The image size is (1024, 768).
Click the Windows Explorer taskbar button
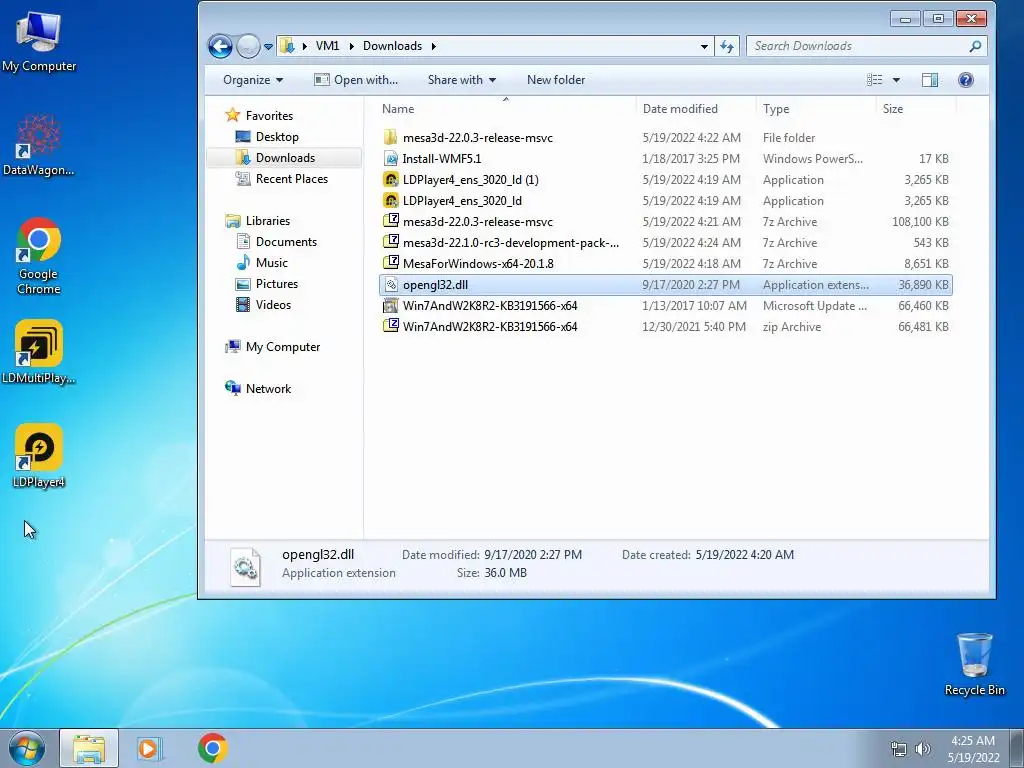[89, 748]
